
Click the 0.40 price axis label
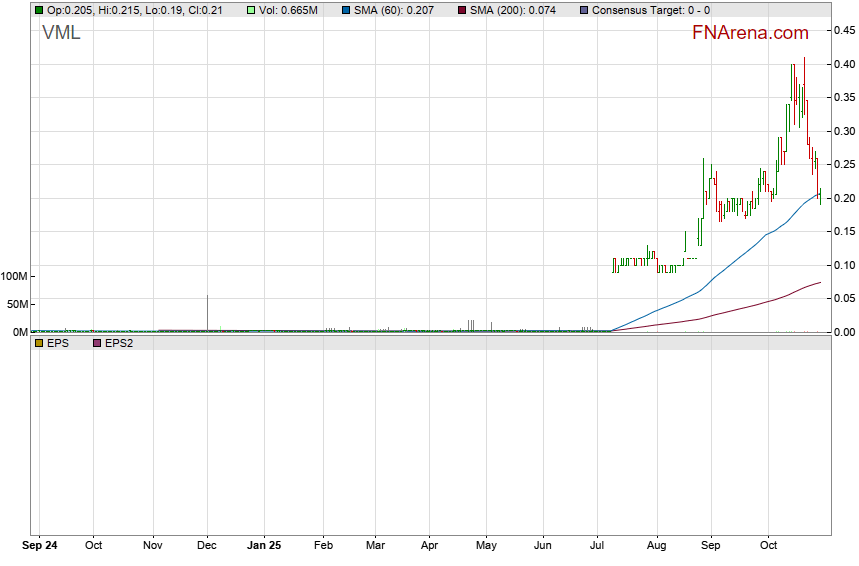(x=845, y=64)
